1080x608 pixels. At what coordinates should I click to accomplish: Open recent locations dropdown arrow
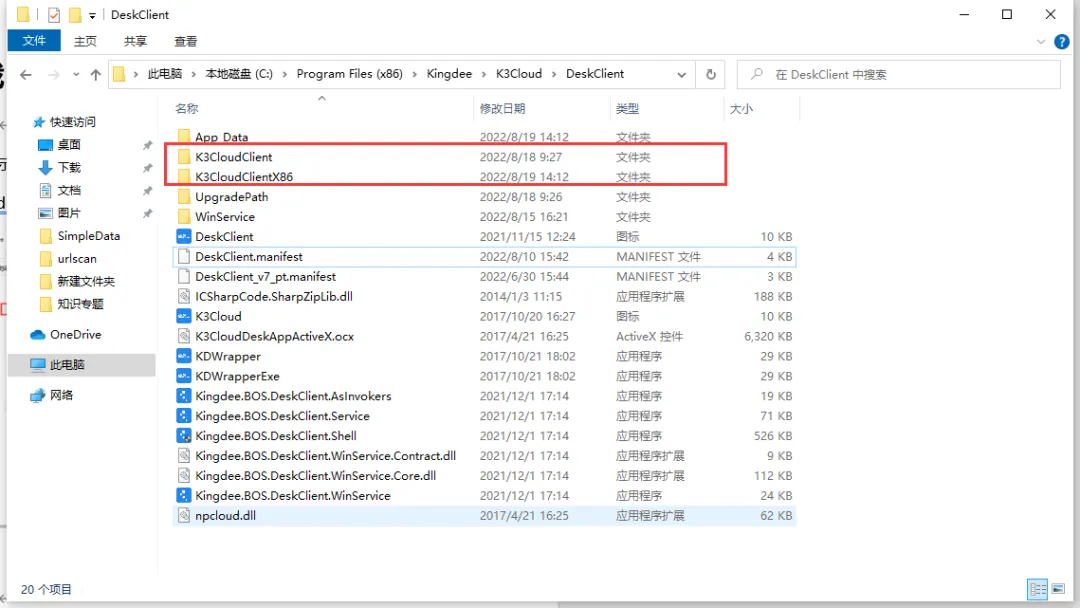click(x=76, y=74)
